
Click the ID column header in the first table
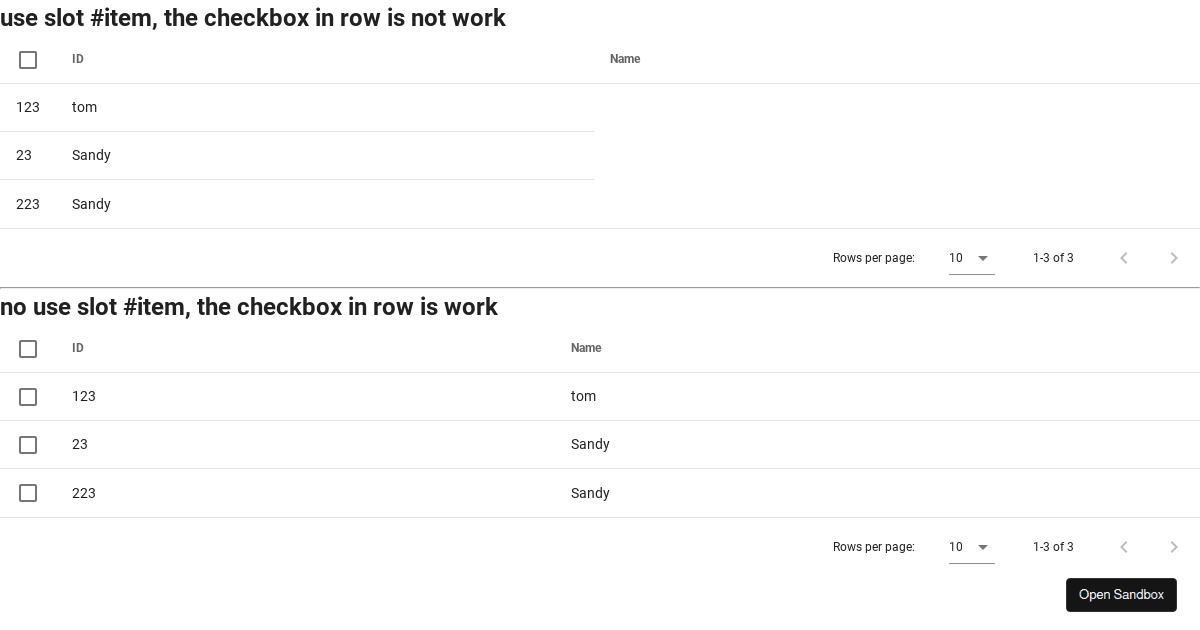coord(78,59)
